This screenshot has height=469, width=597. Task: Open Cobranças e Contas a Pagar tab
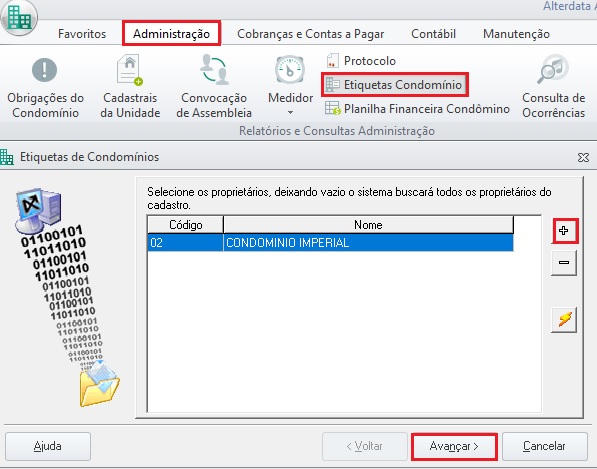310,34
